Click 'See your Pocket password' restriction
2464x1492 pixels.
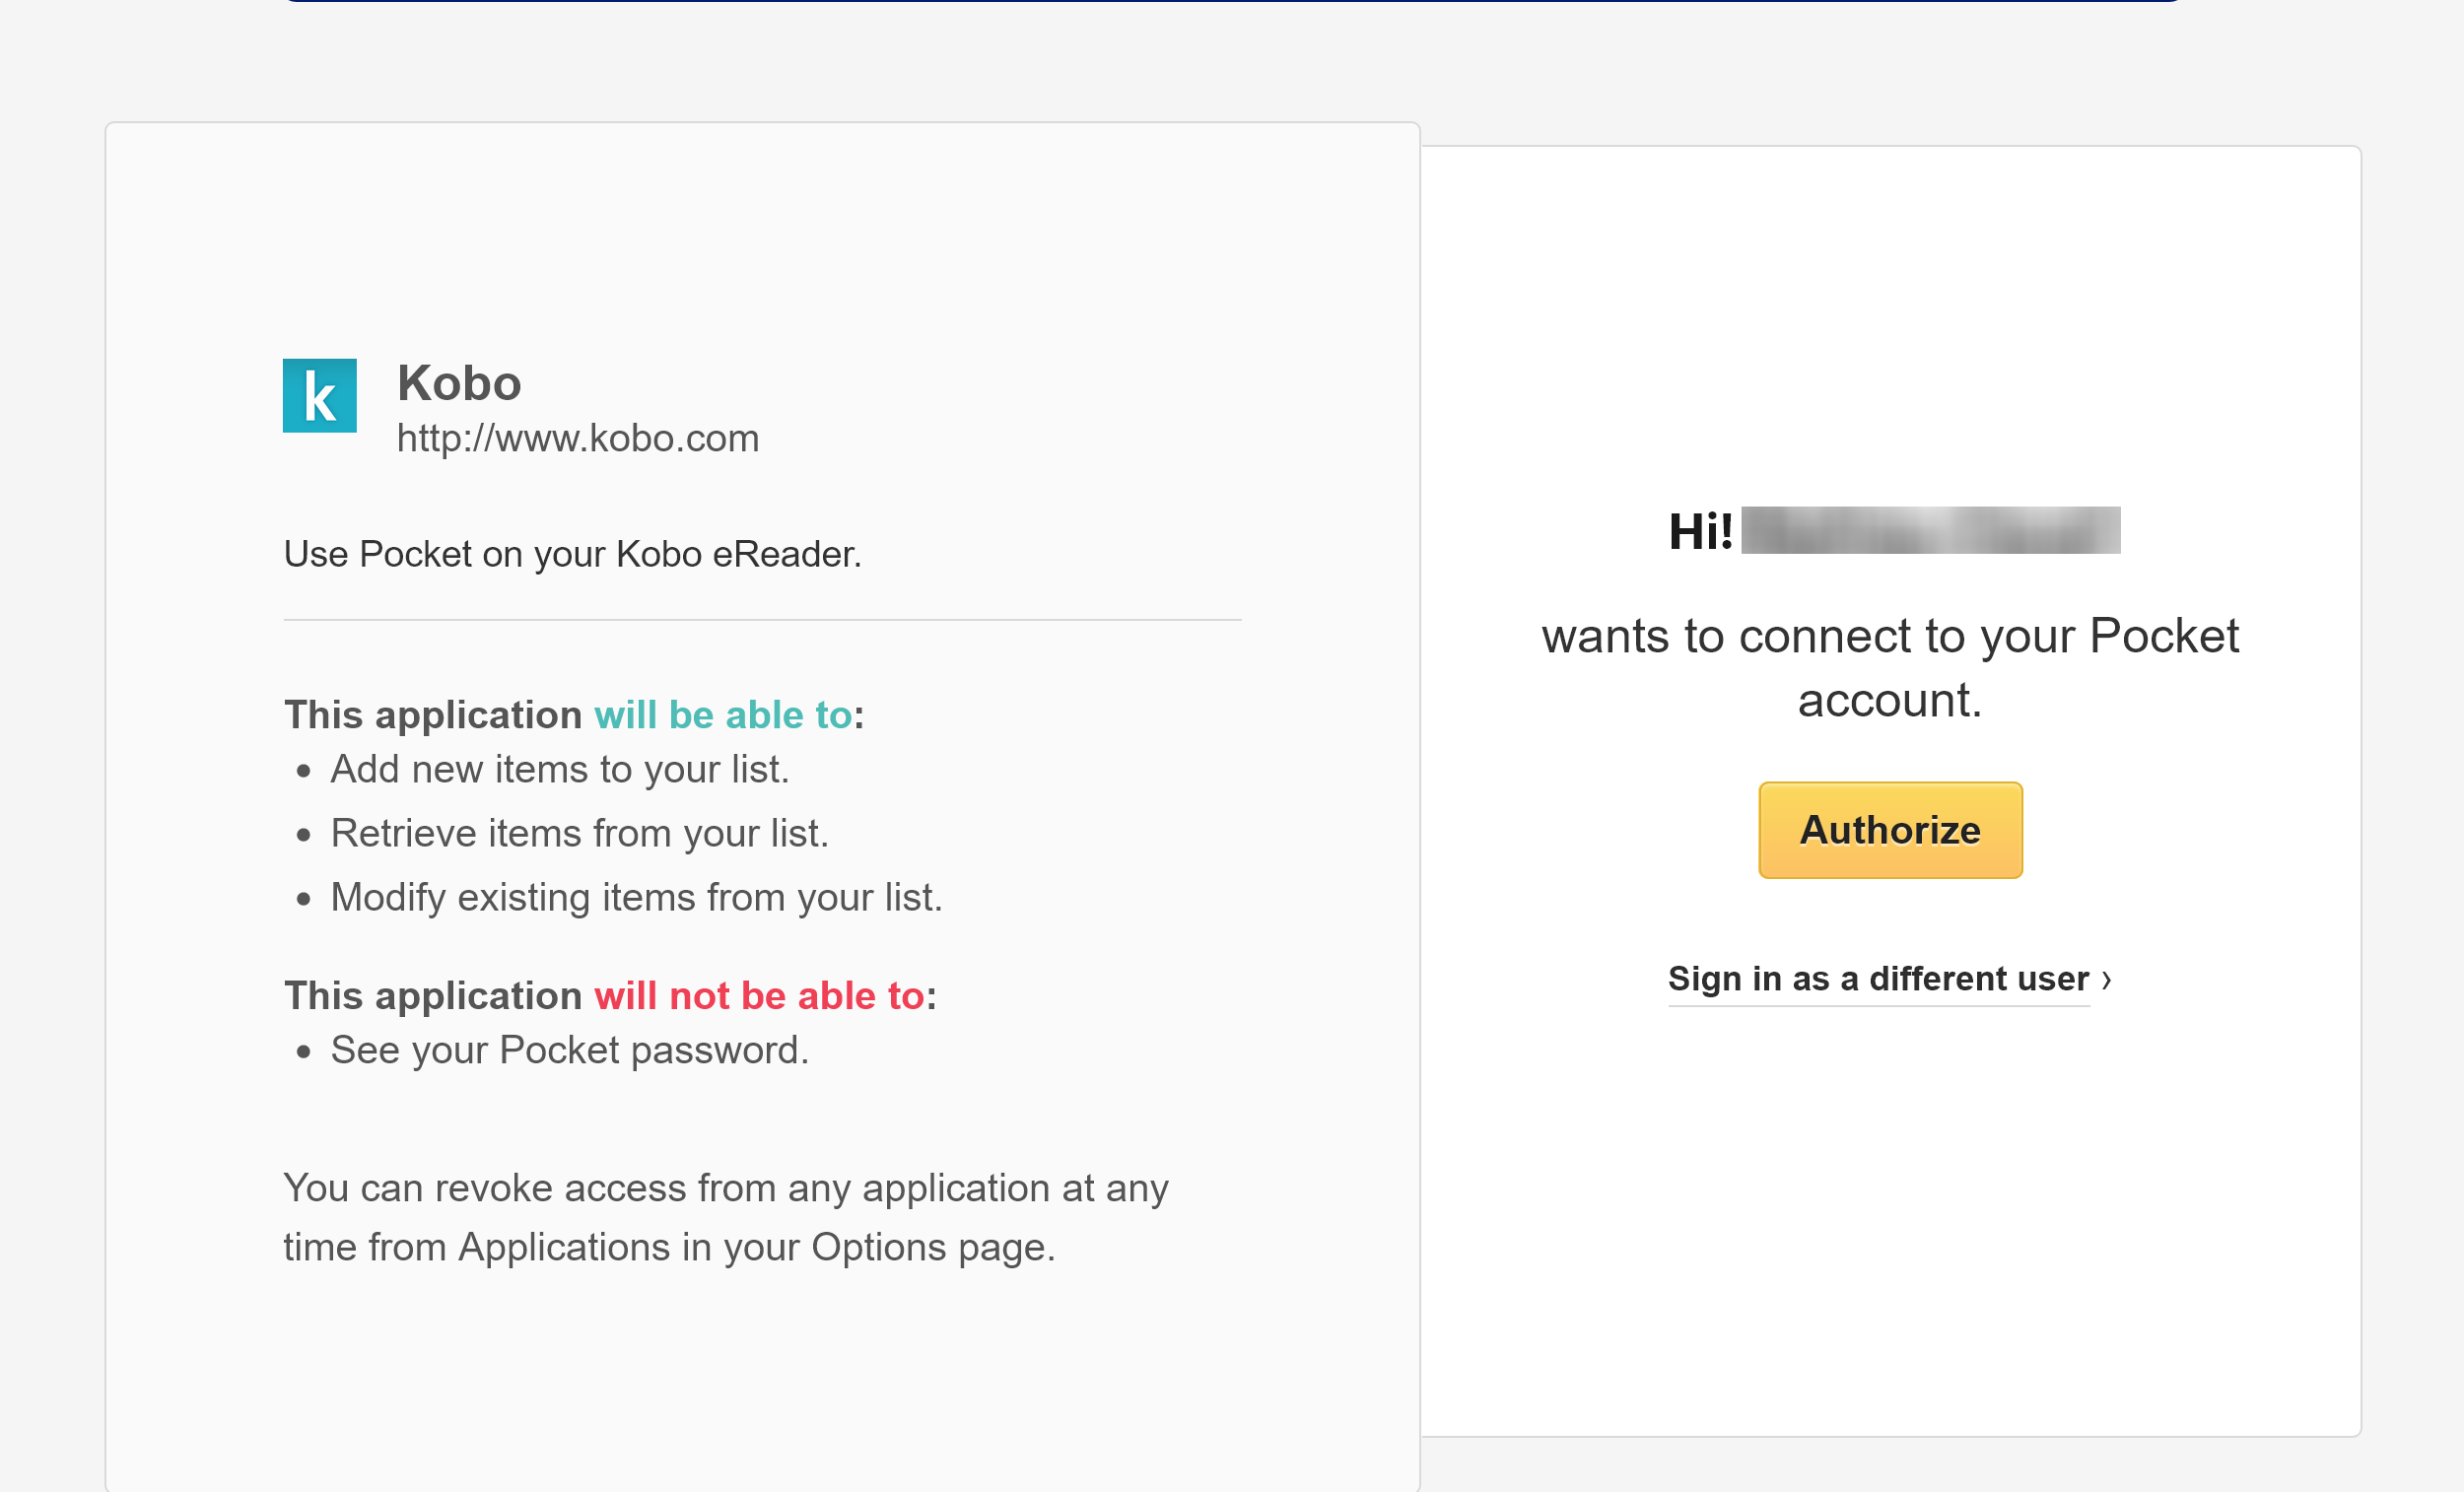(569, 1050)
